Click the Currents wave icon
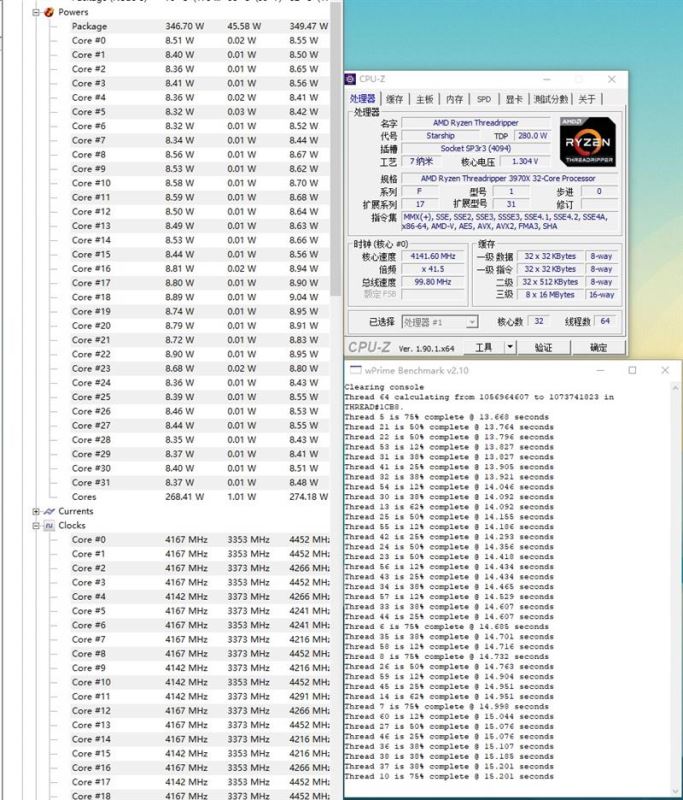Image resolution: width=683 pixels, height=800 pixels. pyautogui.click(x=49, y=511)
